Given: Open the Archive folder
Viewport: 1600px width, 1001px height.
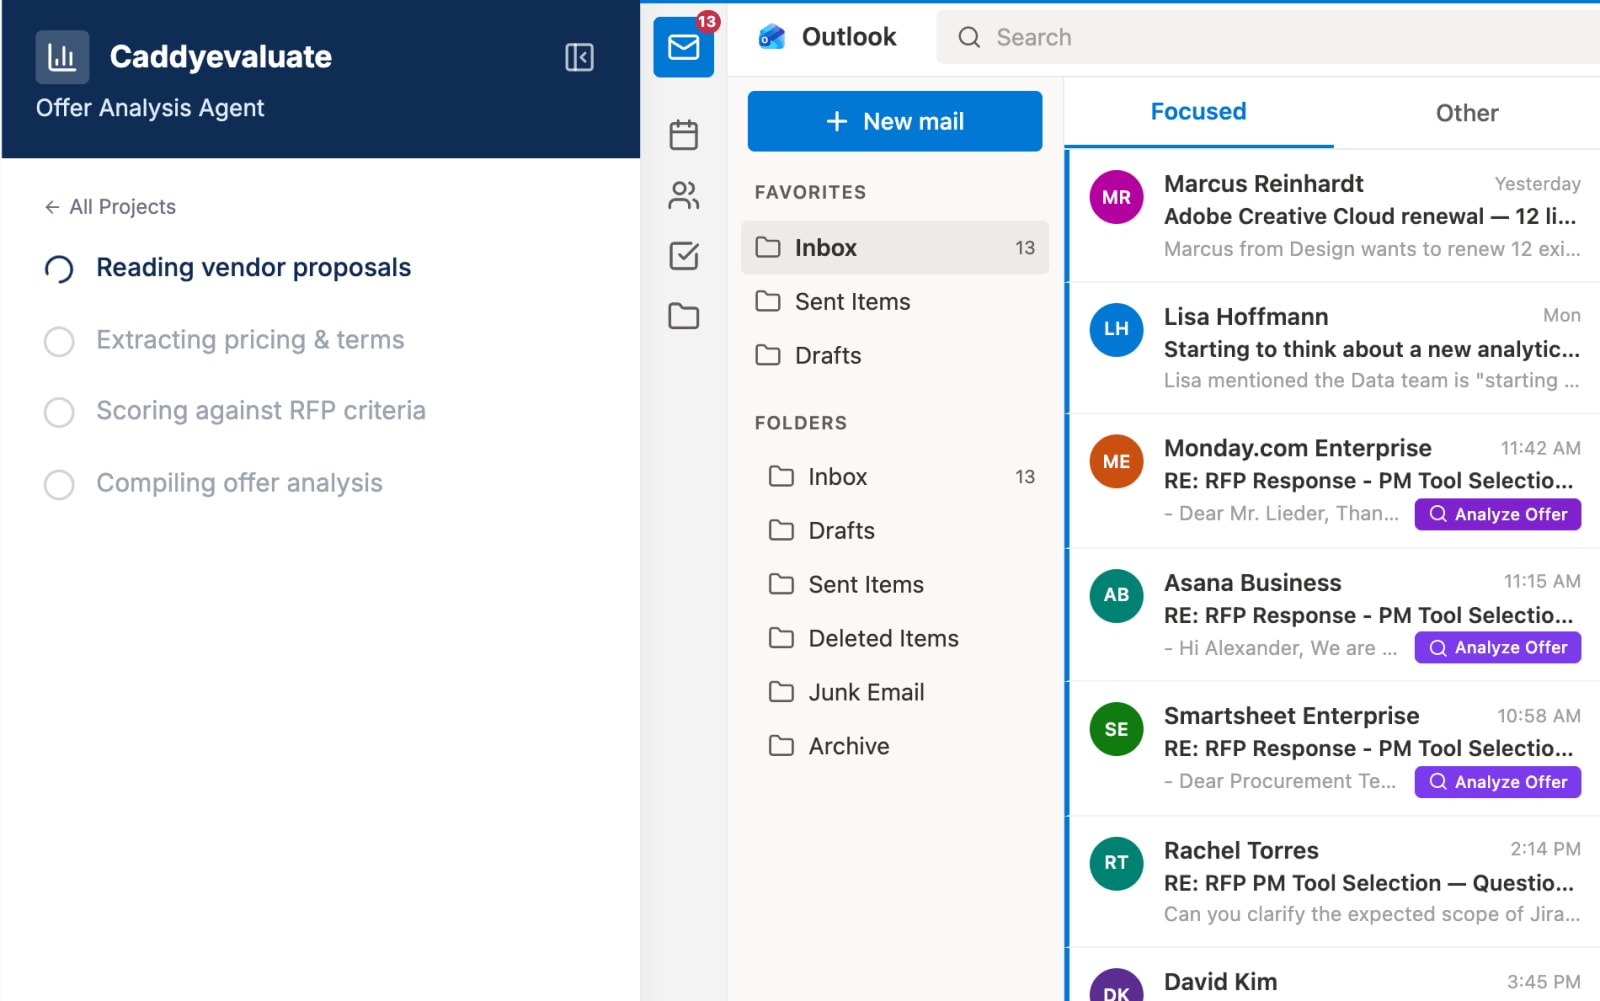Looking at the screenshot, I should (x=895, y=746).
